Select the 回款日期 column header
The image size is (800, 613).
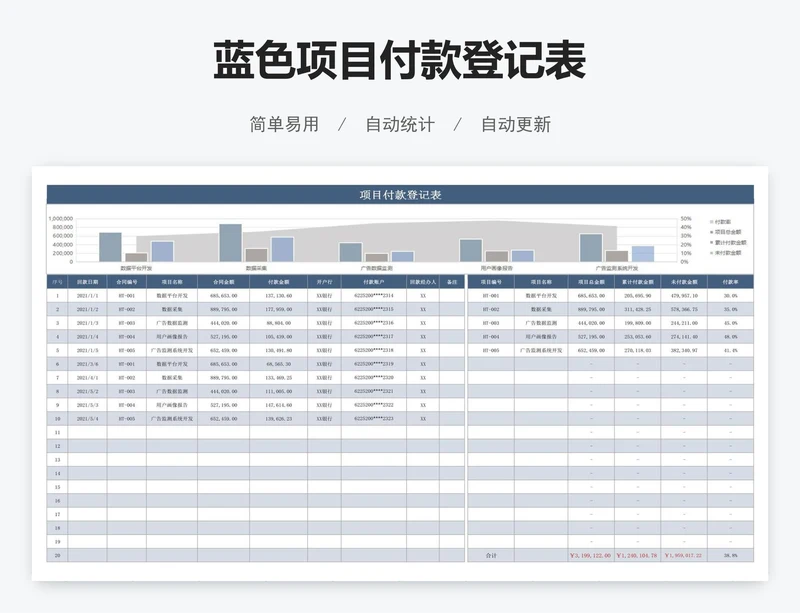click(87, 282)
